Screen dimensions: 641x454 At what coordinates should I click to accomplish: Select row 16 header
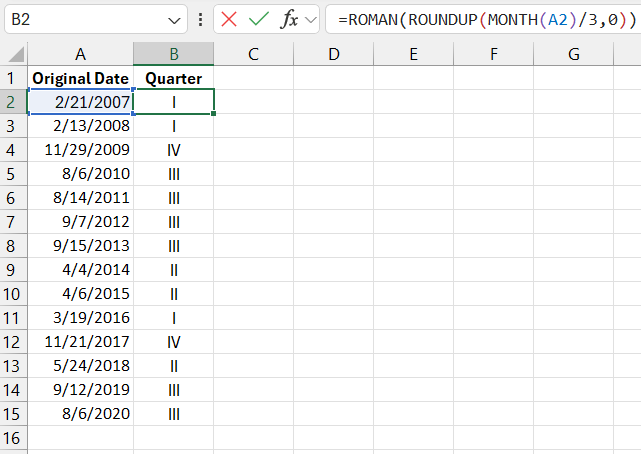[x=13, y=437]
